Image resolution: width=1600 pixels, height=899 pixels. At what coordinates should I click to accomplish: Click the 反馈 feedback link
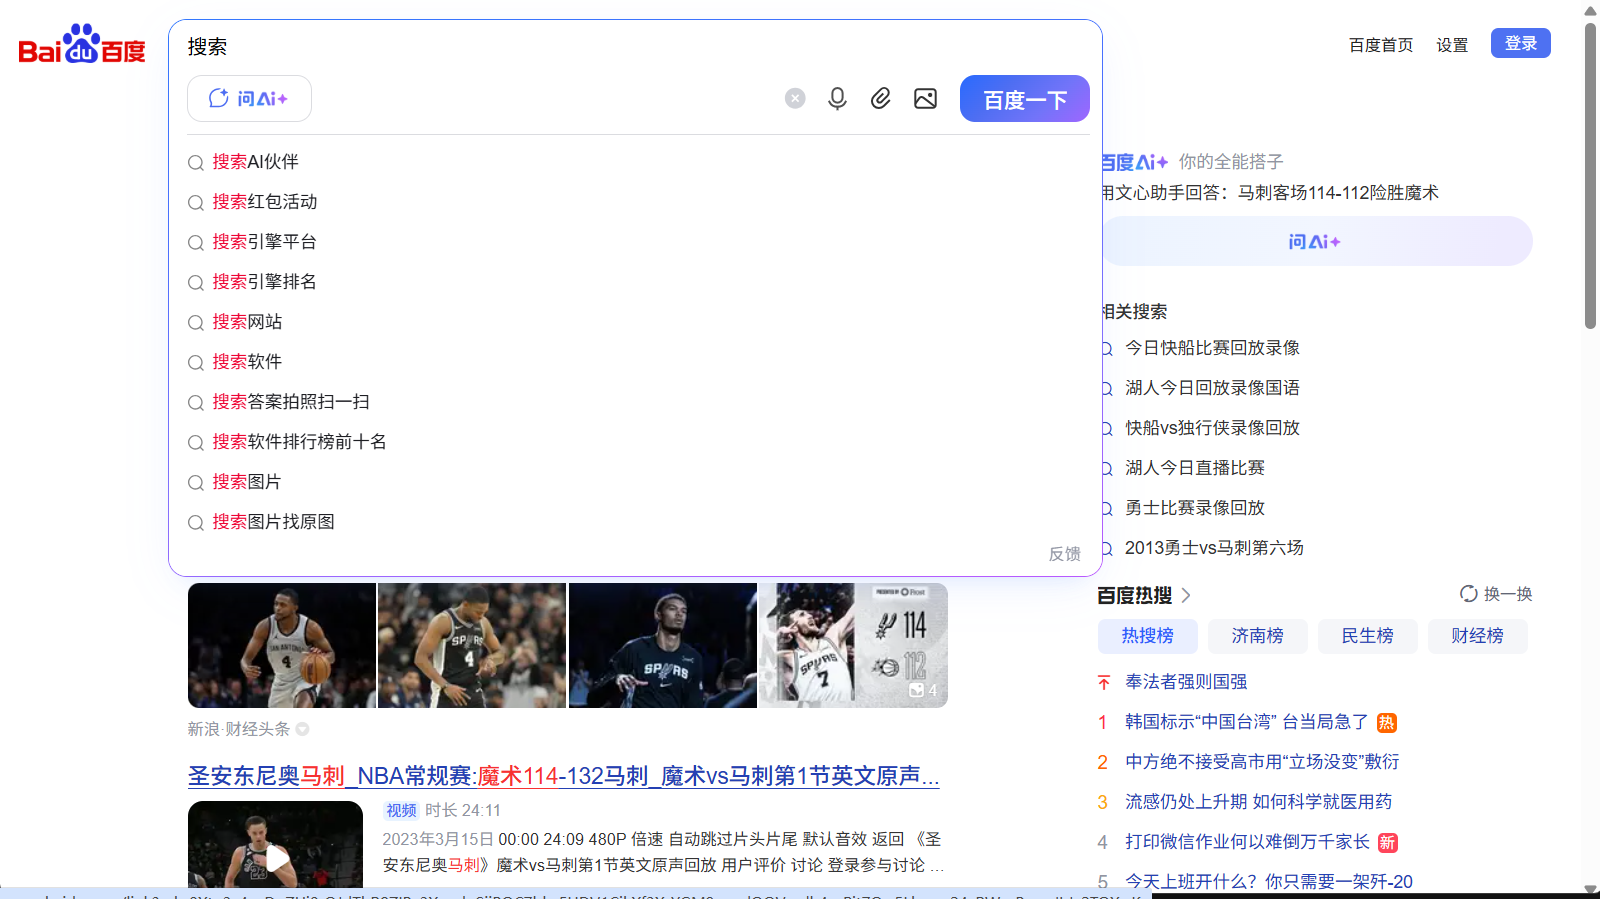click(1064, 554)
